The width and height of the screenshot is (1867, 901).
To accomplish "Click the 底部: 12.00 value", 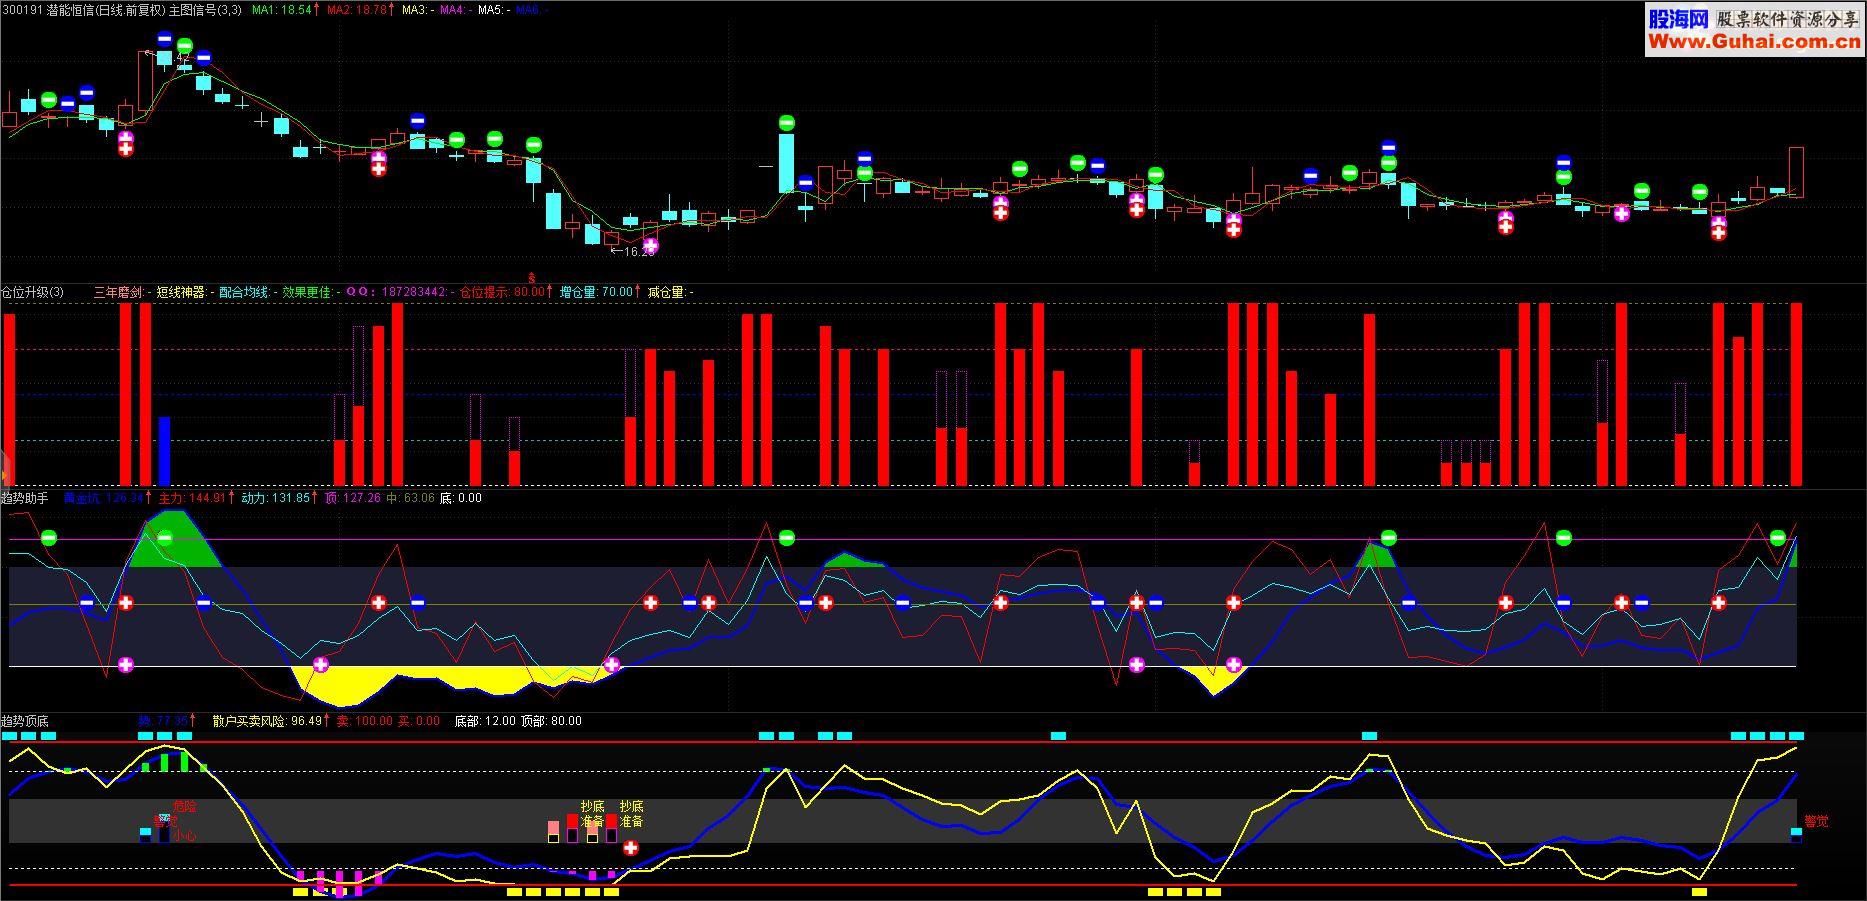I will coord(485,720).
